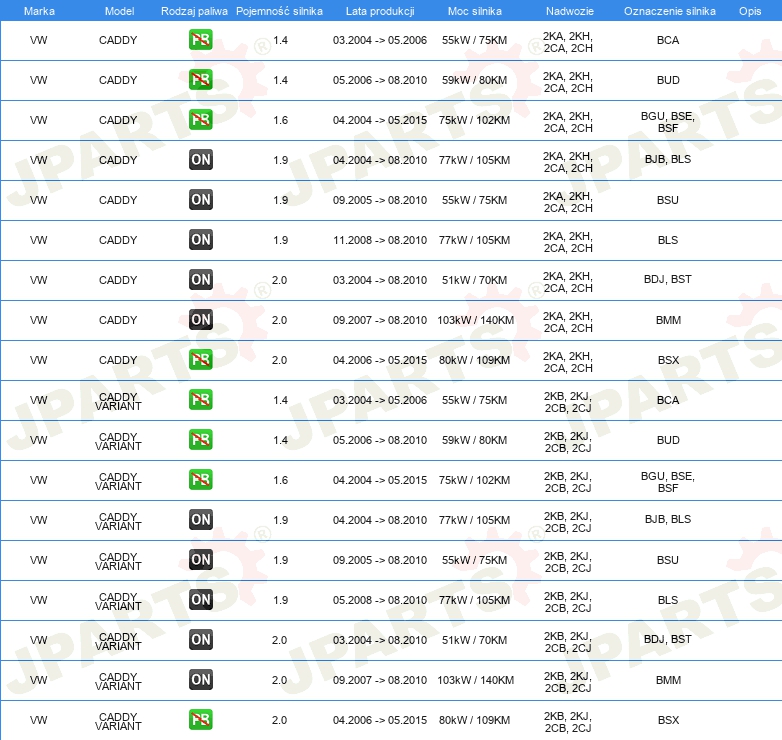Screen dimensions: 782x740
Task: Select VW brand in the CADDY BUD row
Action: 38,80
